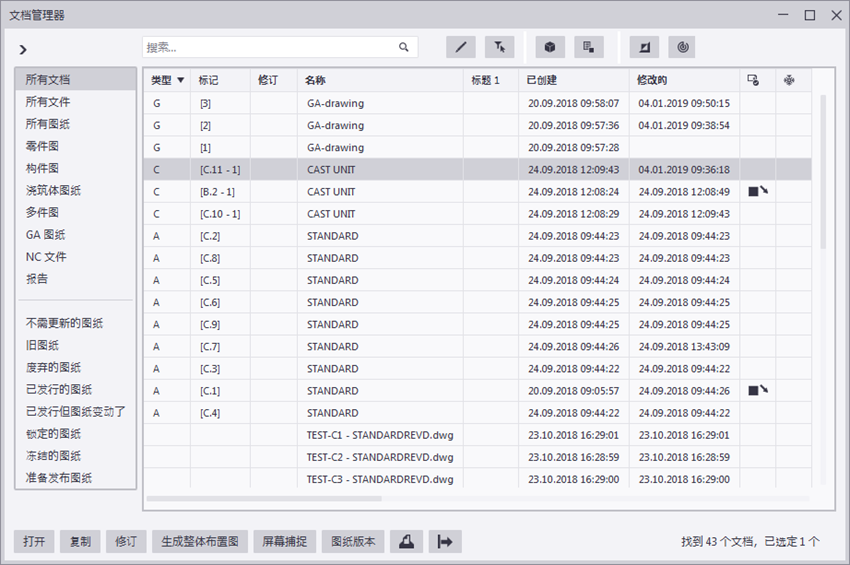
Task: Click the flag marker on row C.1
Action: (757, 390)
